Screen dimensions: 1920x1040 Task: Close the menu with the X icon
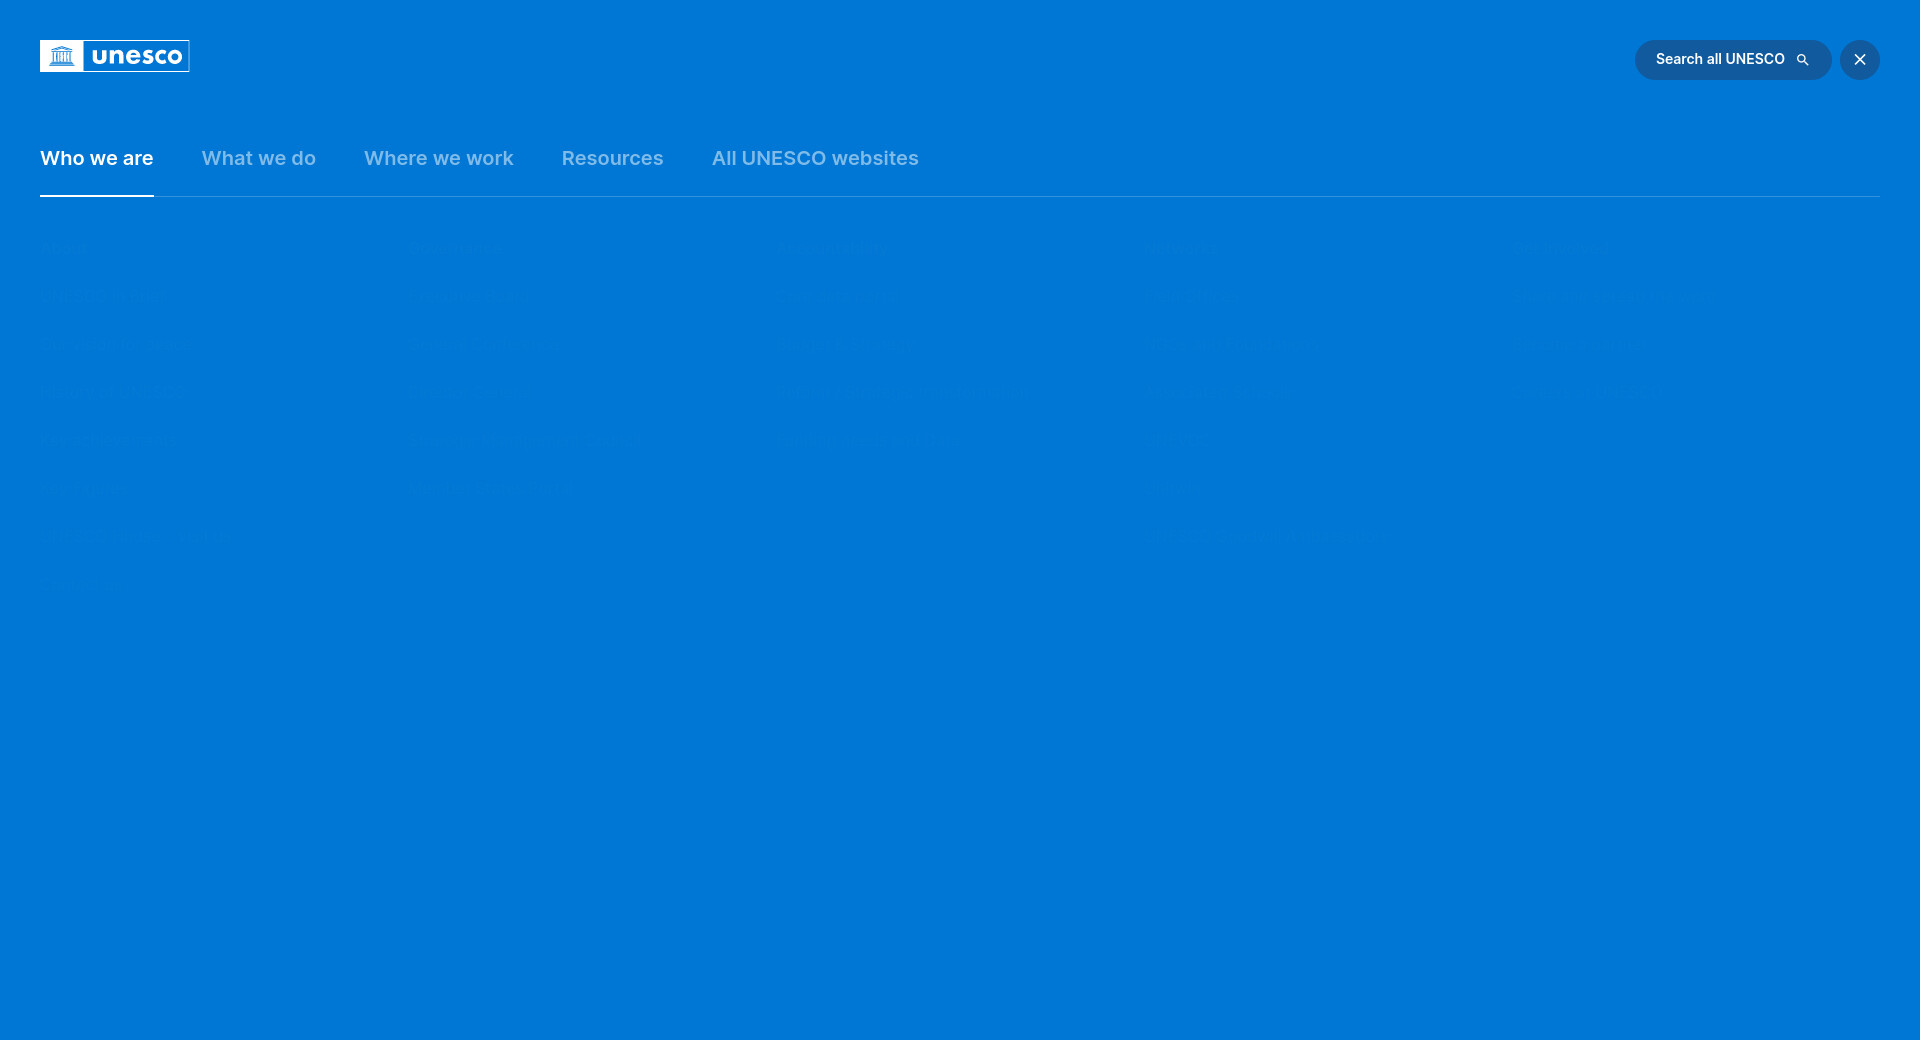pos(1859,60)
